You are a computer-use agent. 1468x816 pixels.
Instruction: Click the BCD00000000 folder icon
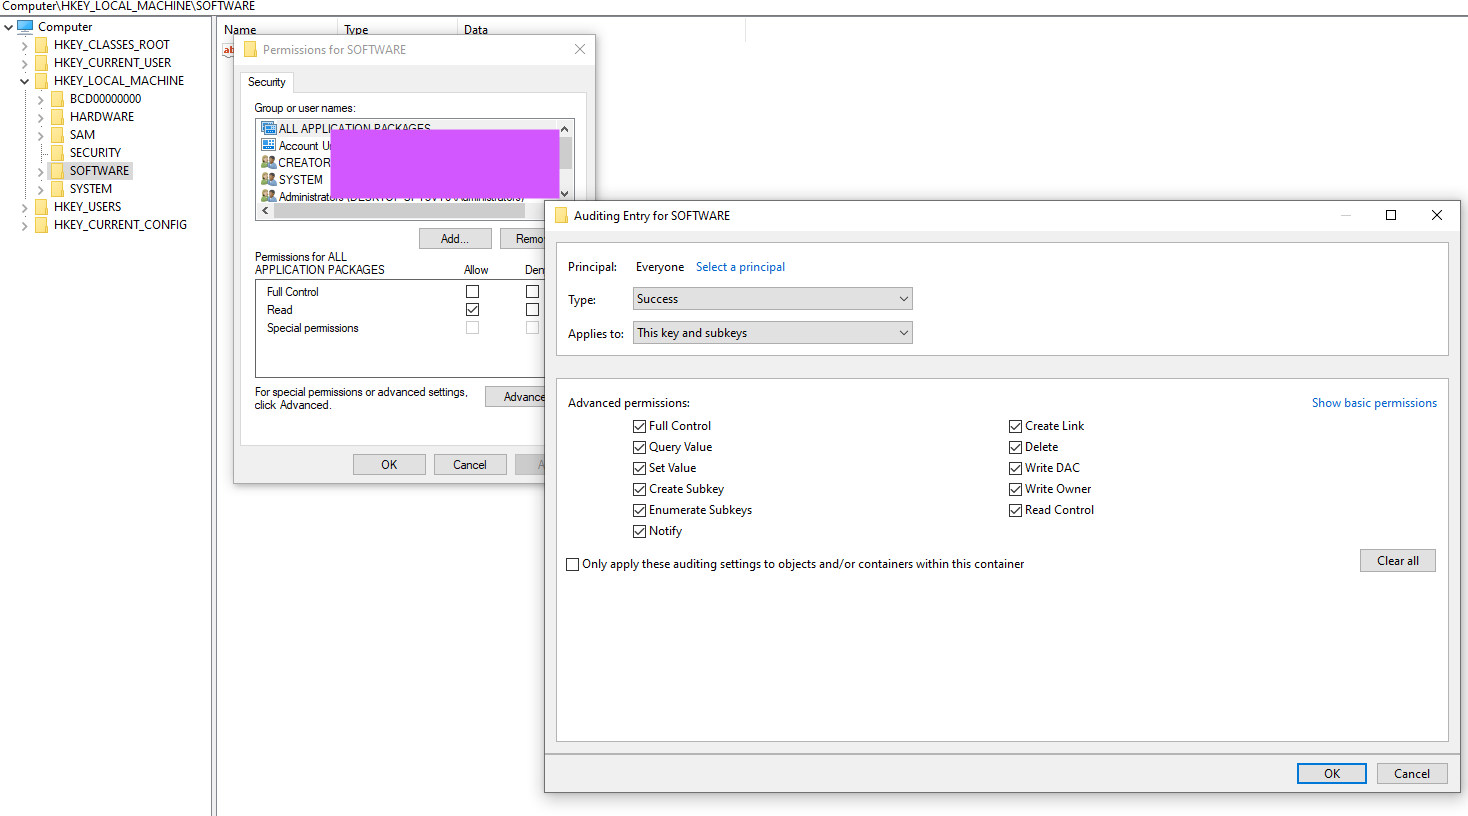tap(58, 99)
